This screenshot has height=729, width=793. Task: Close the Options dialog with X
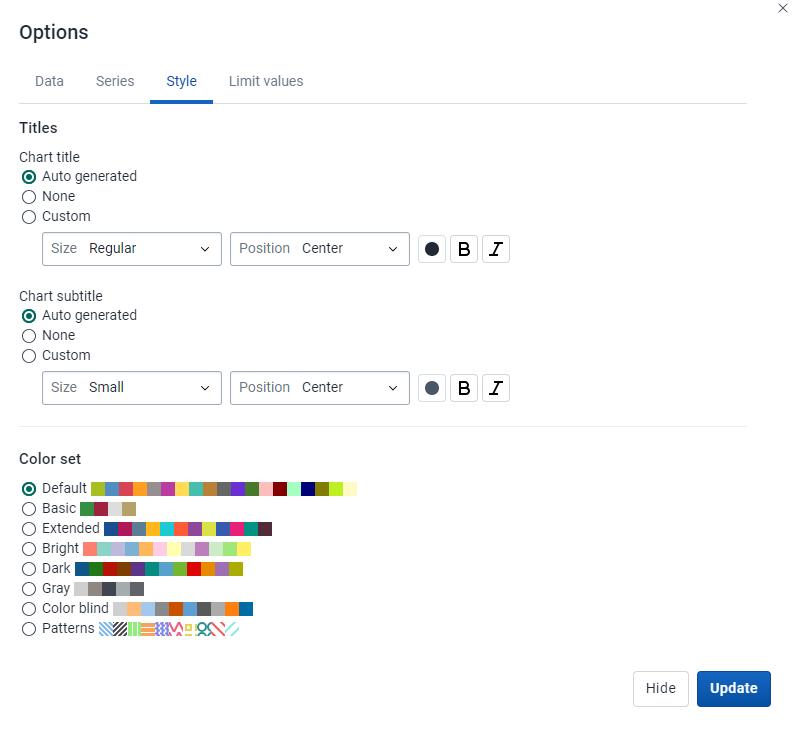(x=782, y=8)
